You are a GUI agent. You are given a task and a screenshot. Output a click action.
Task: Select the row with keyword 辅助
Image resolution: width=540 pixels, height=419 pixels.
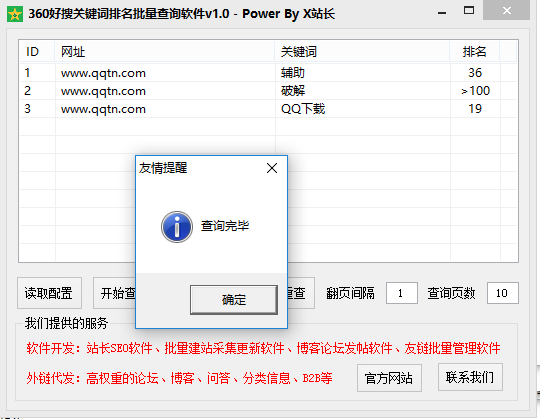(x=268, y=73)
